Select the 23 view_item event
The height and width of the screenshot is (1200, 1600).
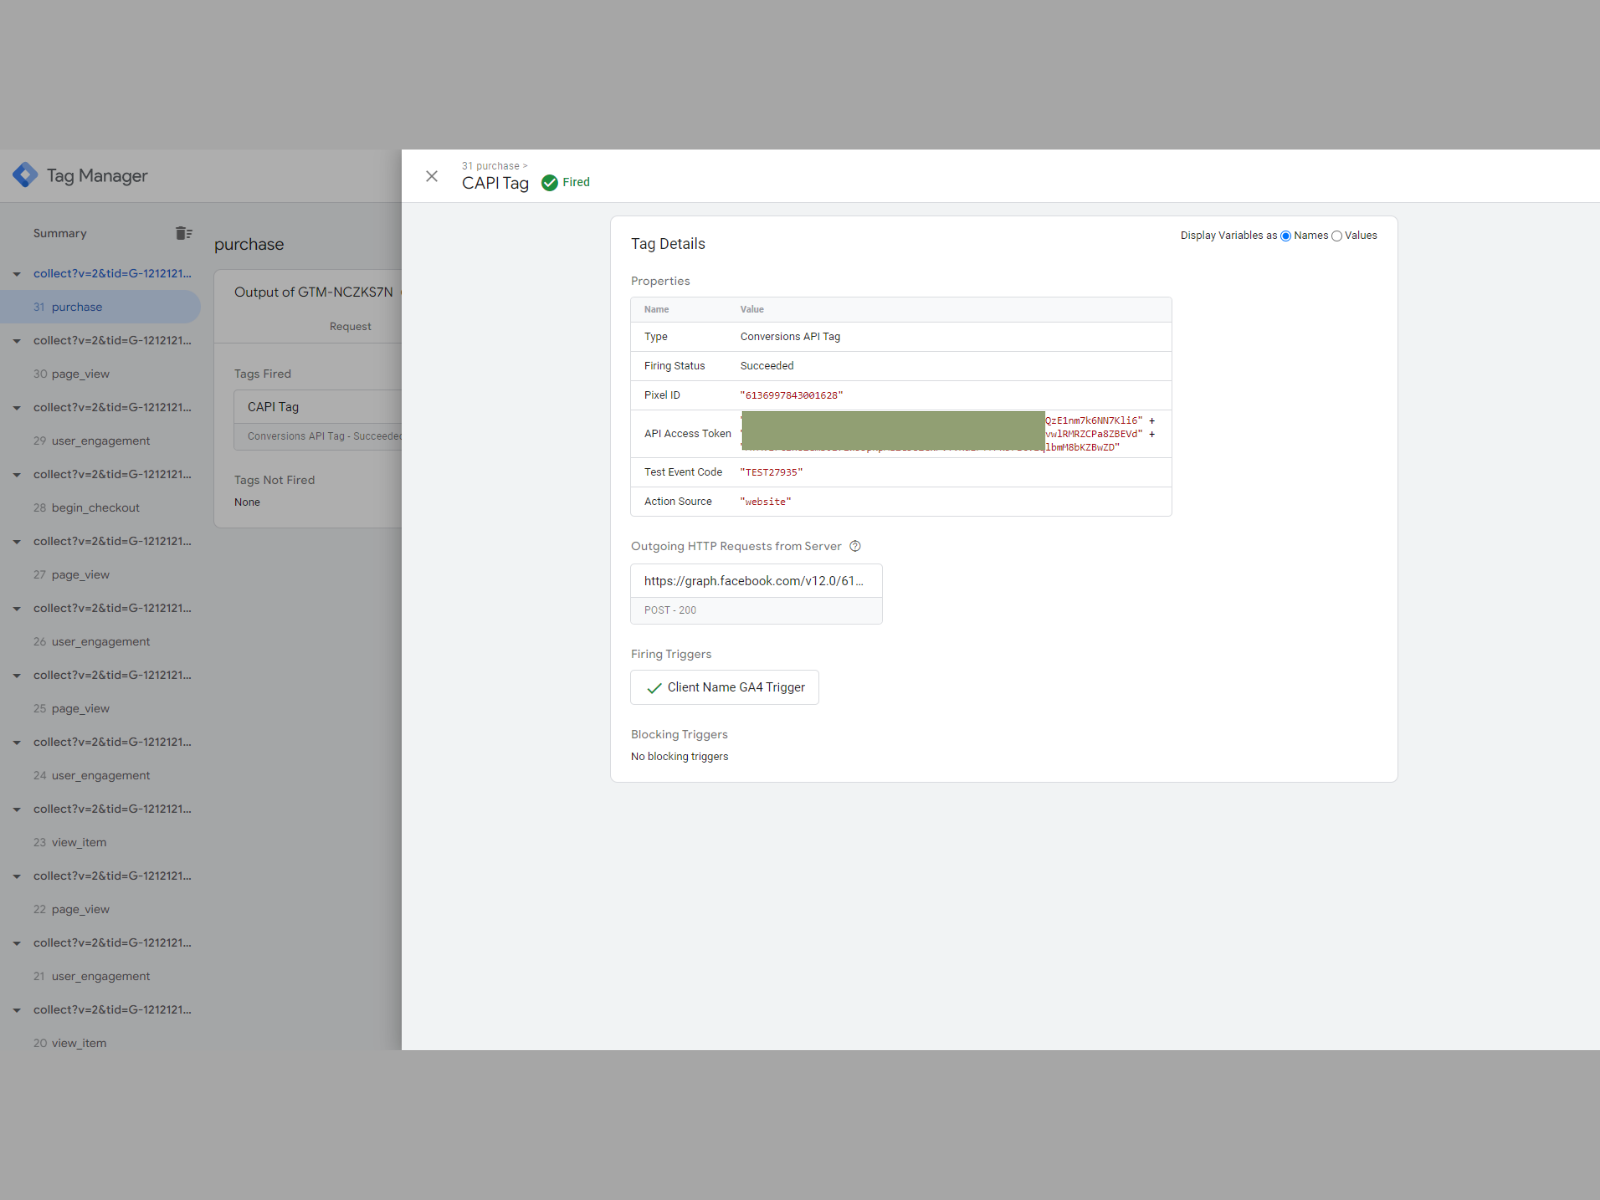point(70,842)
